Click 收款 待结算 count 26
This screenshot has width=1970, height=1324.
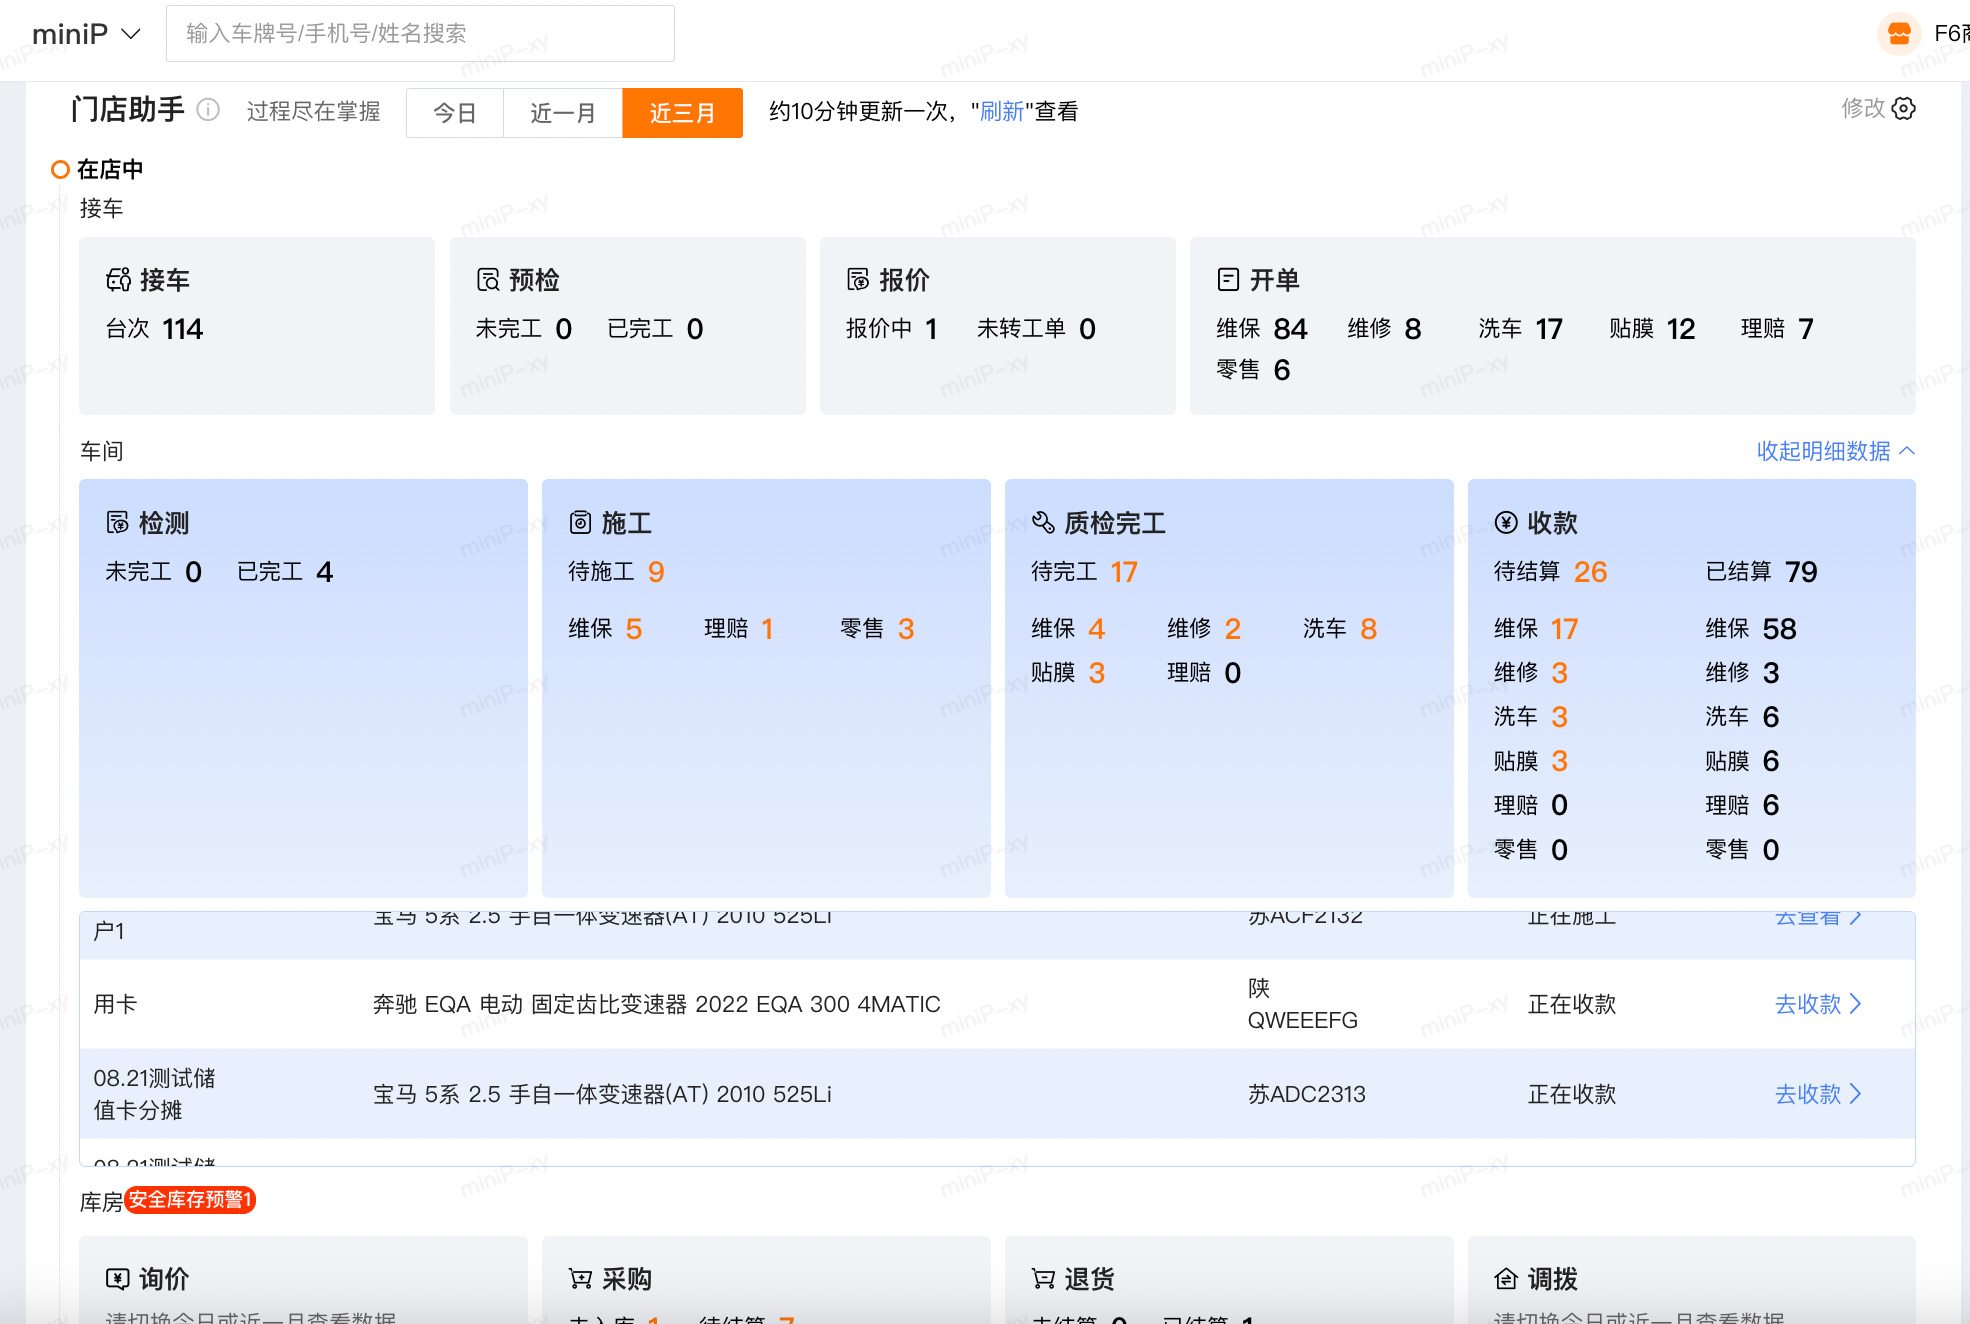(x=1590, y=572)
